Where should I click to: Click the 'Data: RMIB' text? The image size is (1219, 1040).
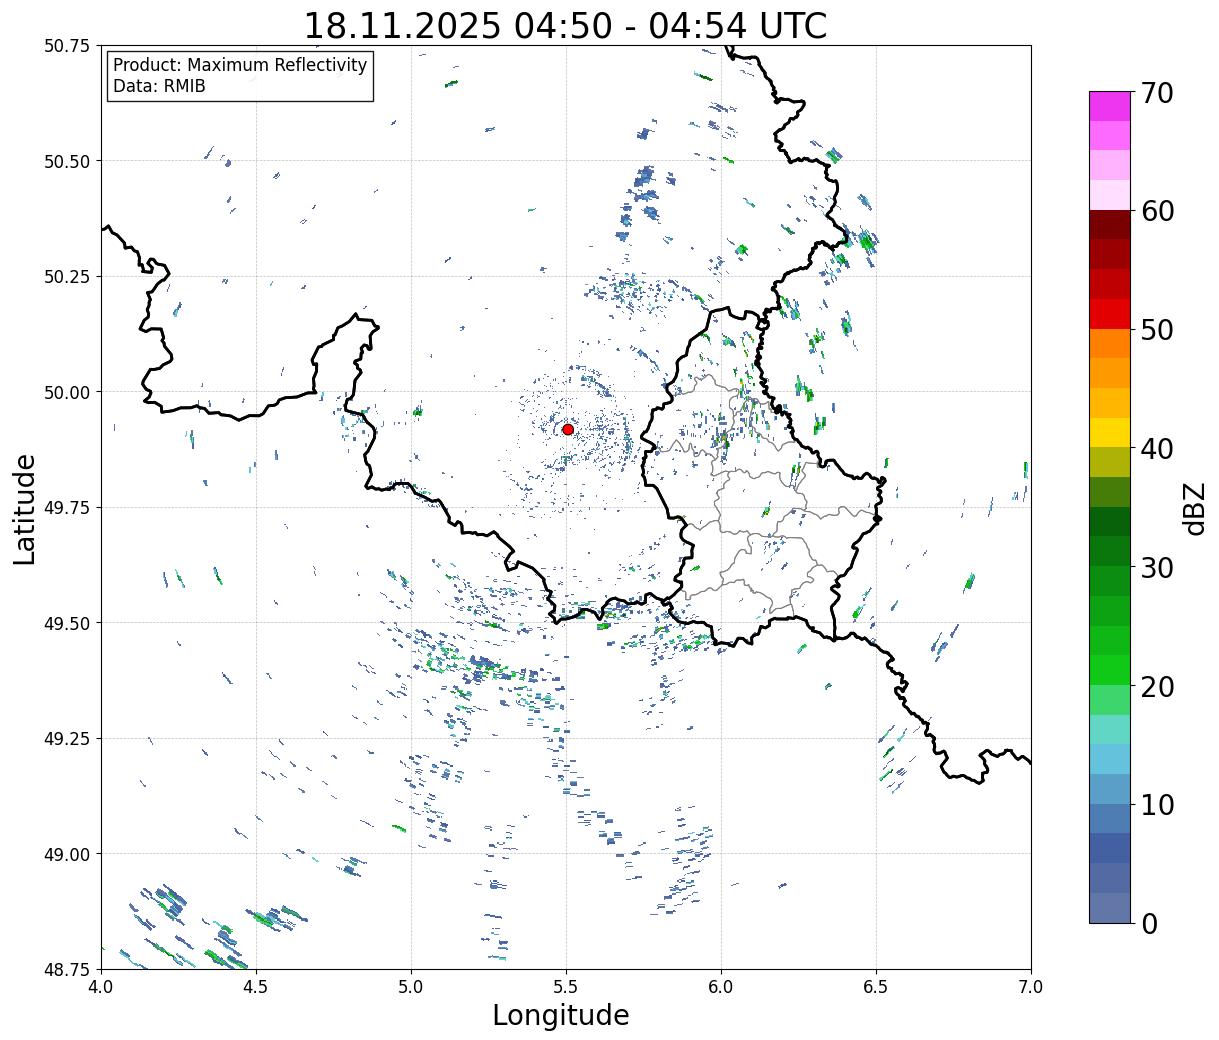[159, 86]
